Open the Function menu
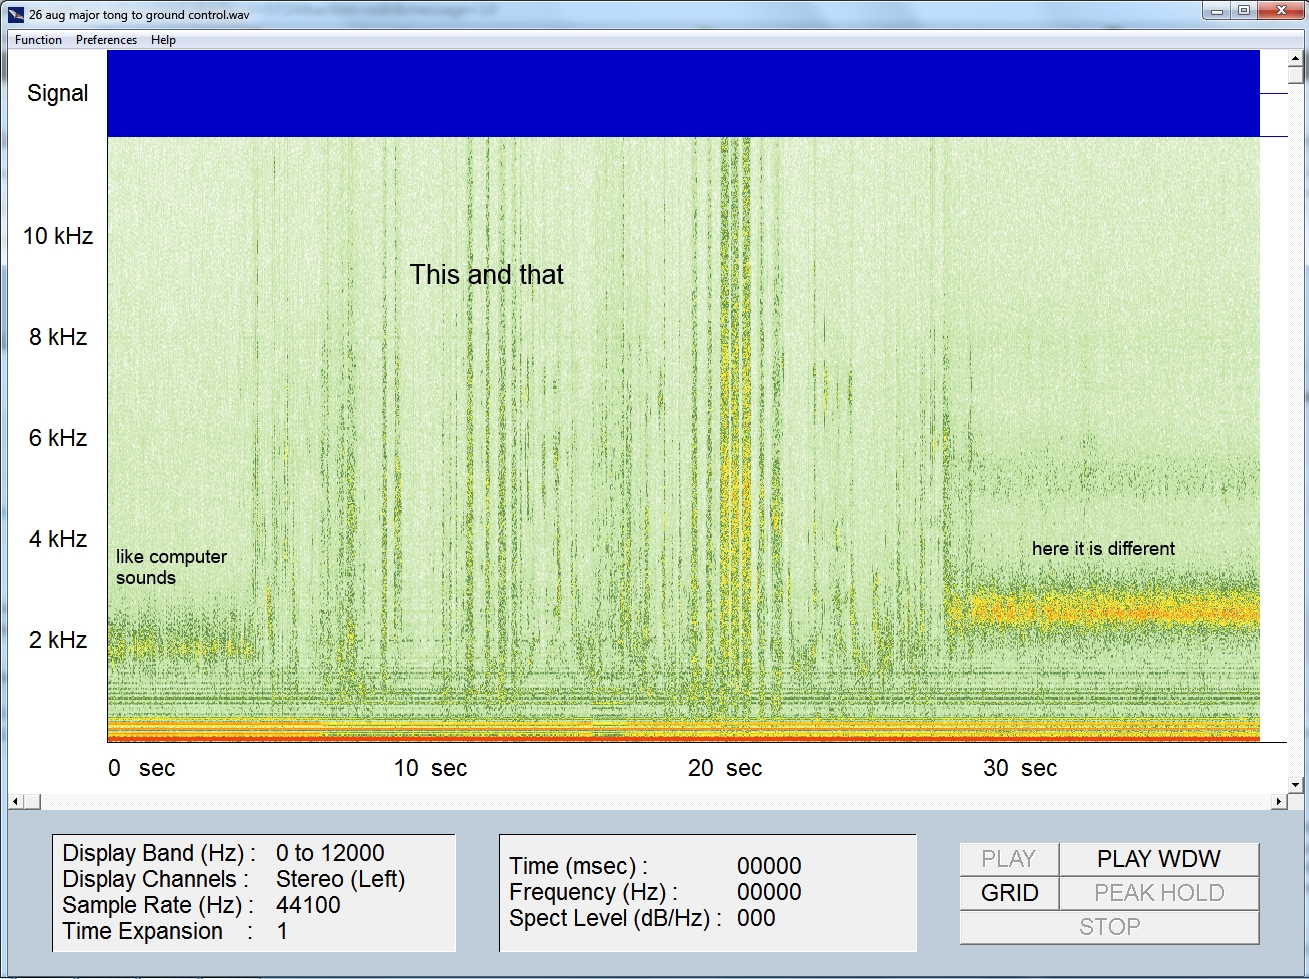 pyautogui.click(x=38, y=40)
